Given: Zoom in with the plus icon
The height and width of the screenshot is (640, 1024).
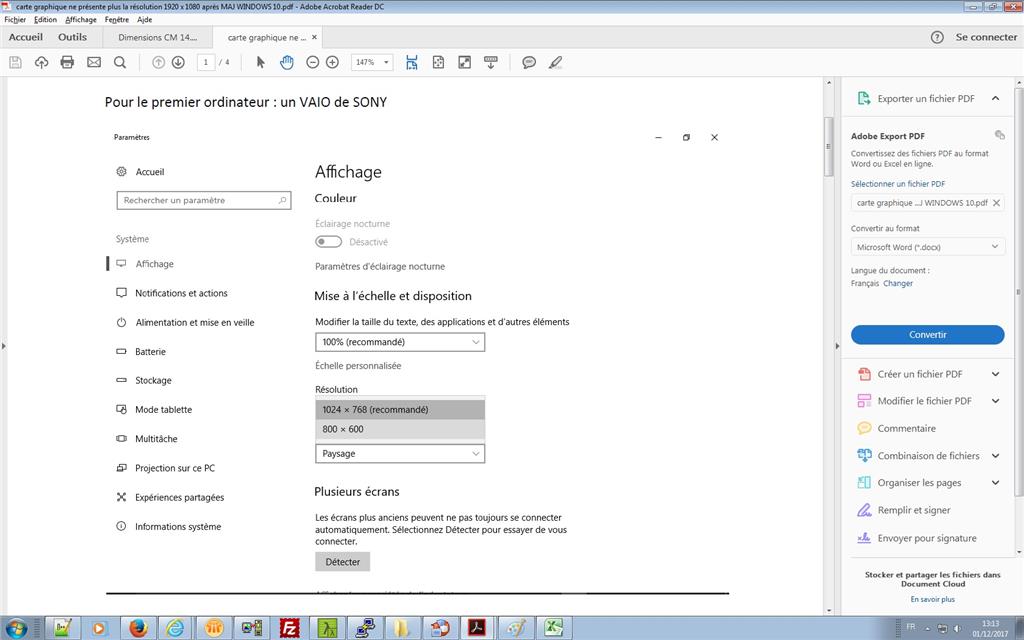Looking at the screenshot, I should (x=332, y=63).
